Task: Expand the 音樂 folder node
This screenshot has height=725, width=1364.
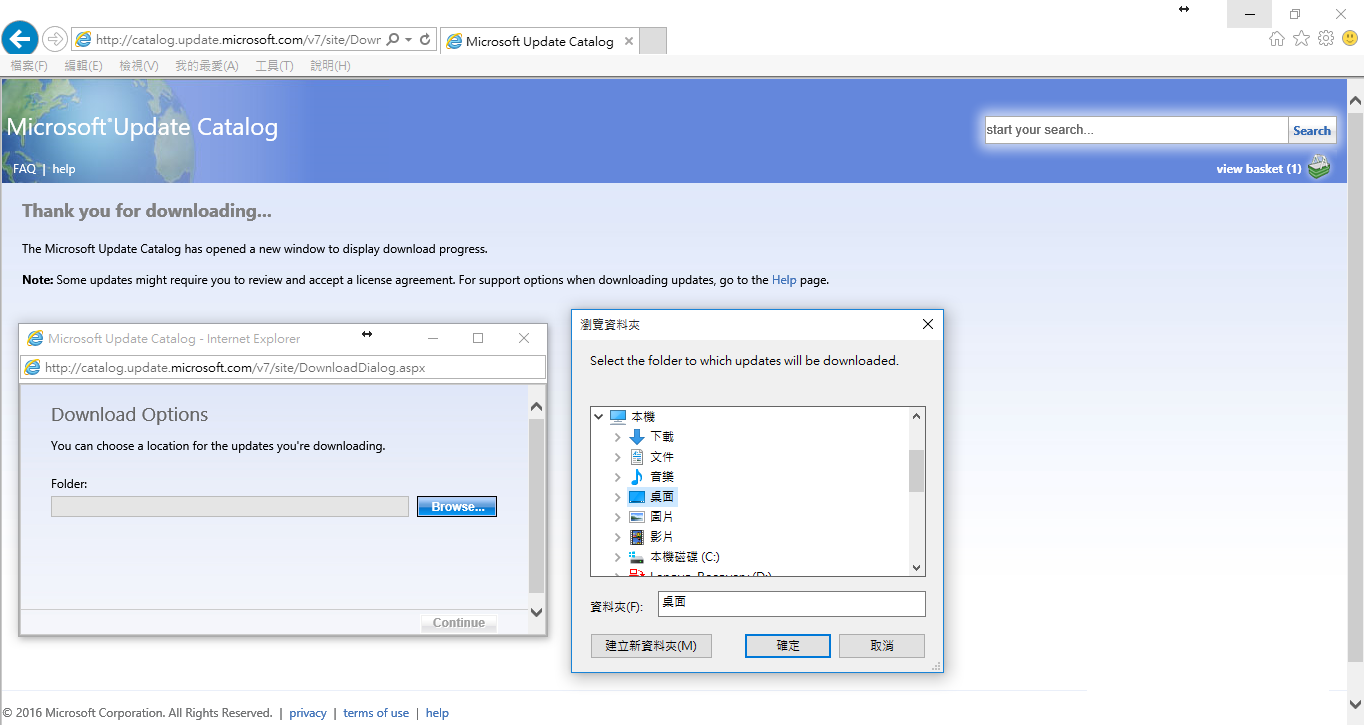Action: tap(617, 476)
